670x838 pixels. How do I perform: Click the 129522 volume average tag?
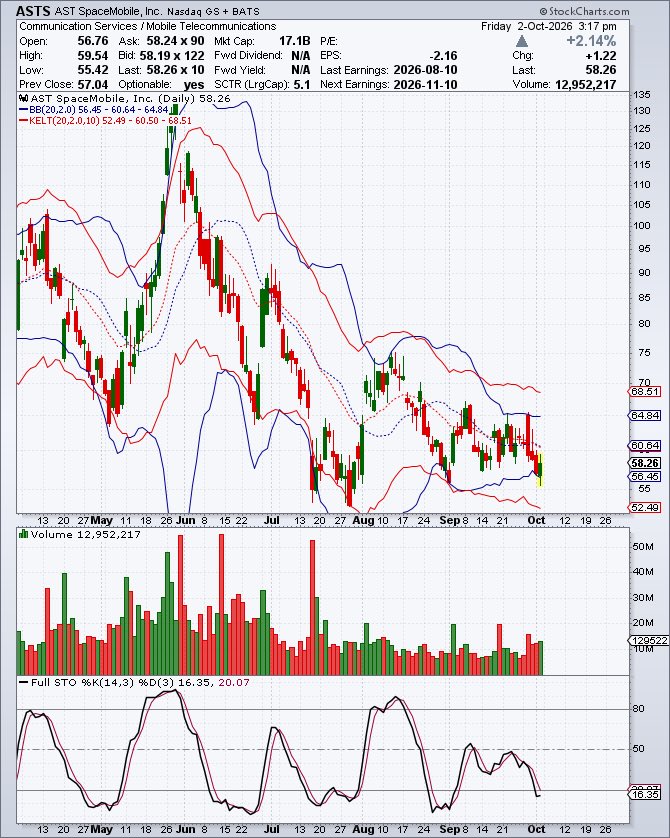pos(649,641)
